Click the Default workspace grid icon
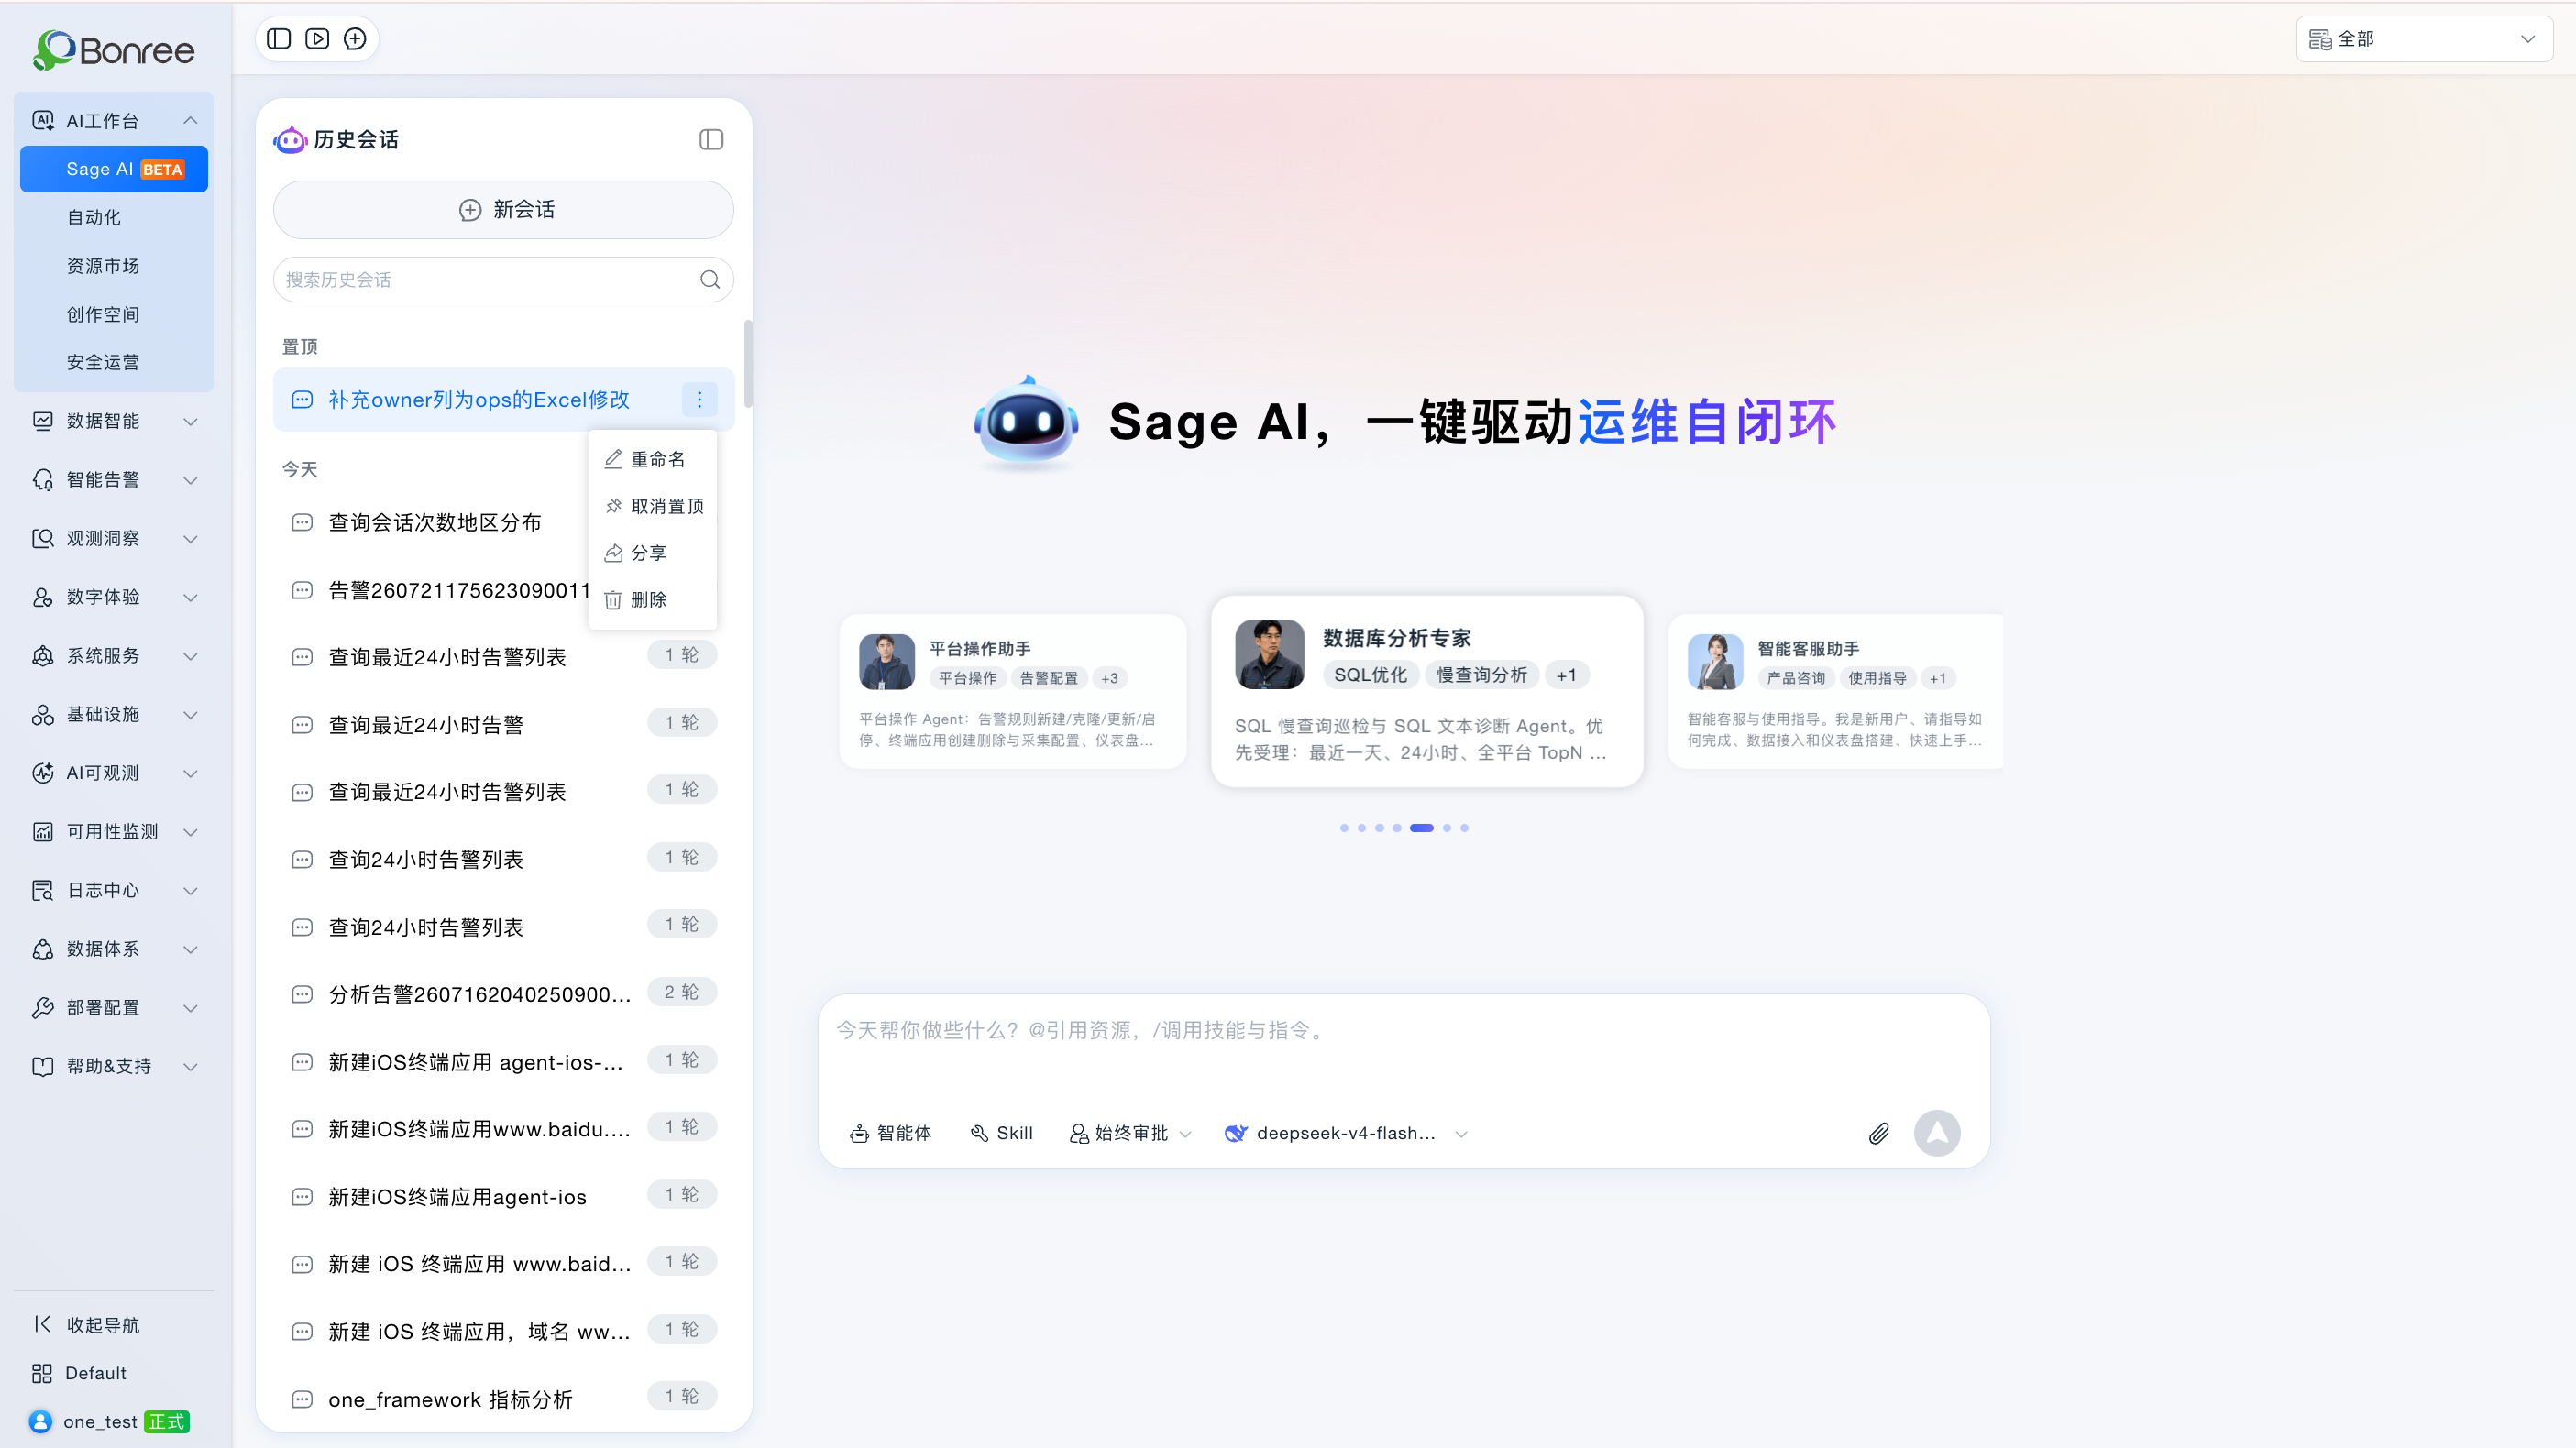Viewport: 2576px width, 1448px height. [42, 1373]
